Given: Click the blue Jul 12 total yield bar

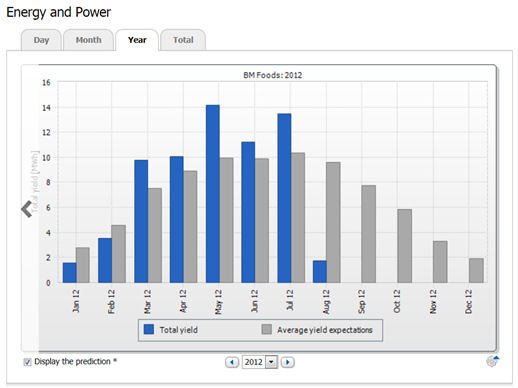Looking at the screenshot, I should click(x=284, y=198).
